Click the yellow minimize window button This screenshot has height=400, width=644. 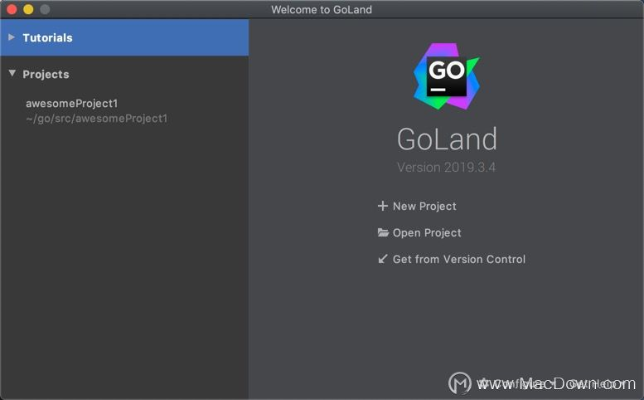tap(27, 9)
